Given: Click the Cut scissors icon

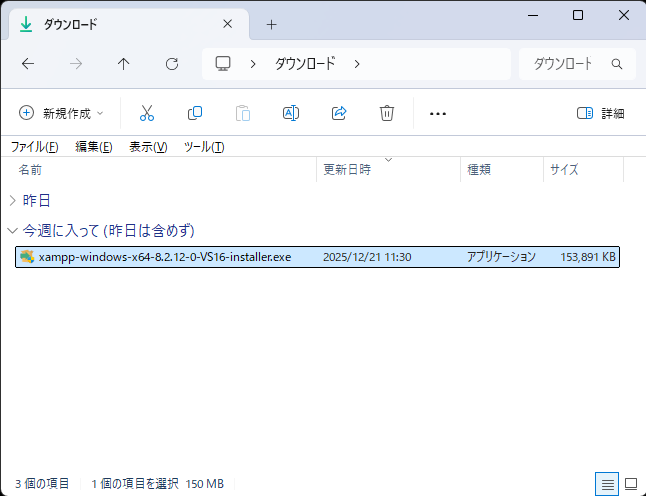Looking at the screenshot, I should [147, 113].
